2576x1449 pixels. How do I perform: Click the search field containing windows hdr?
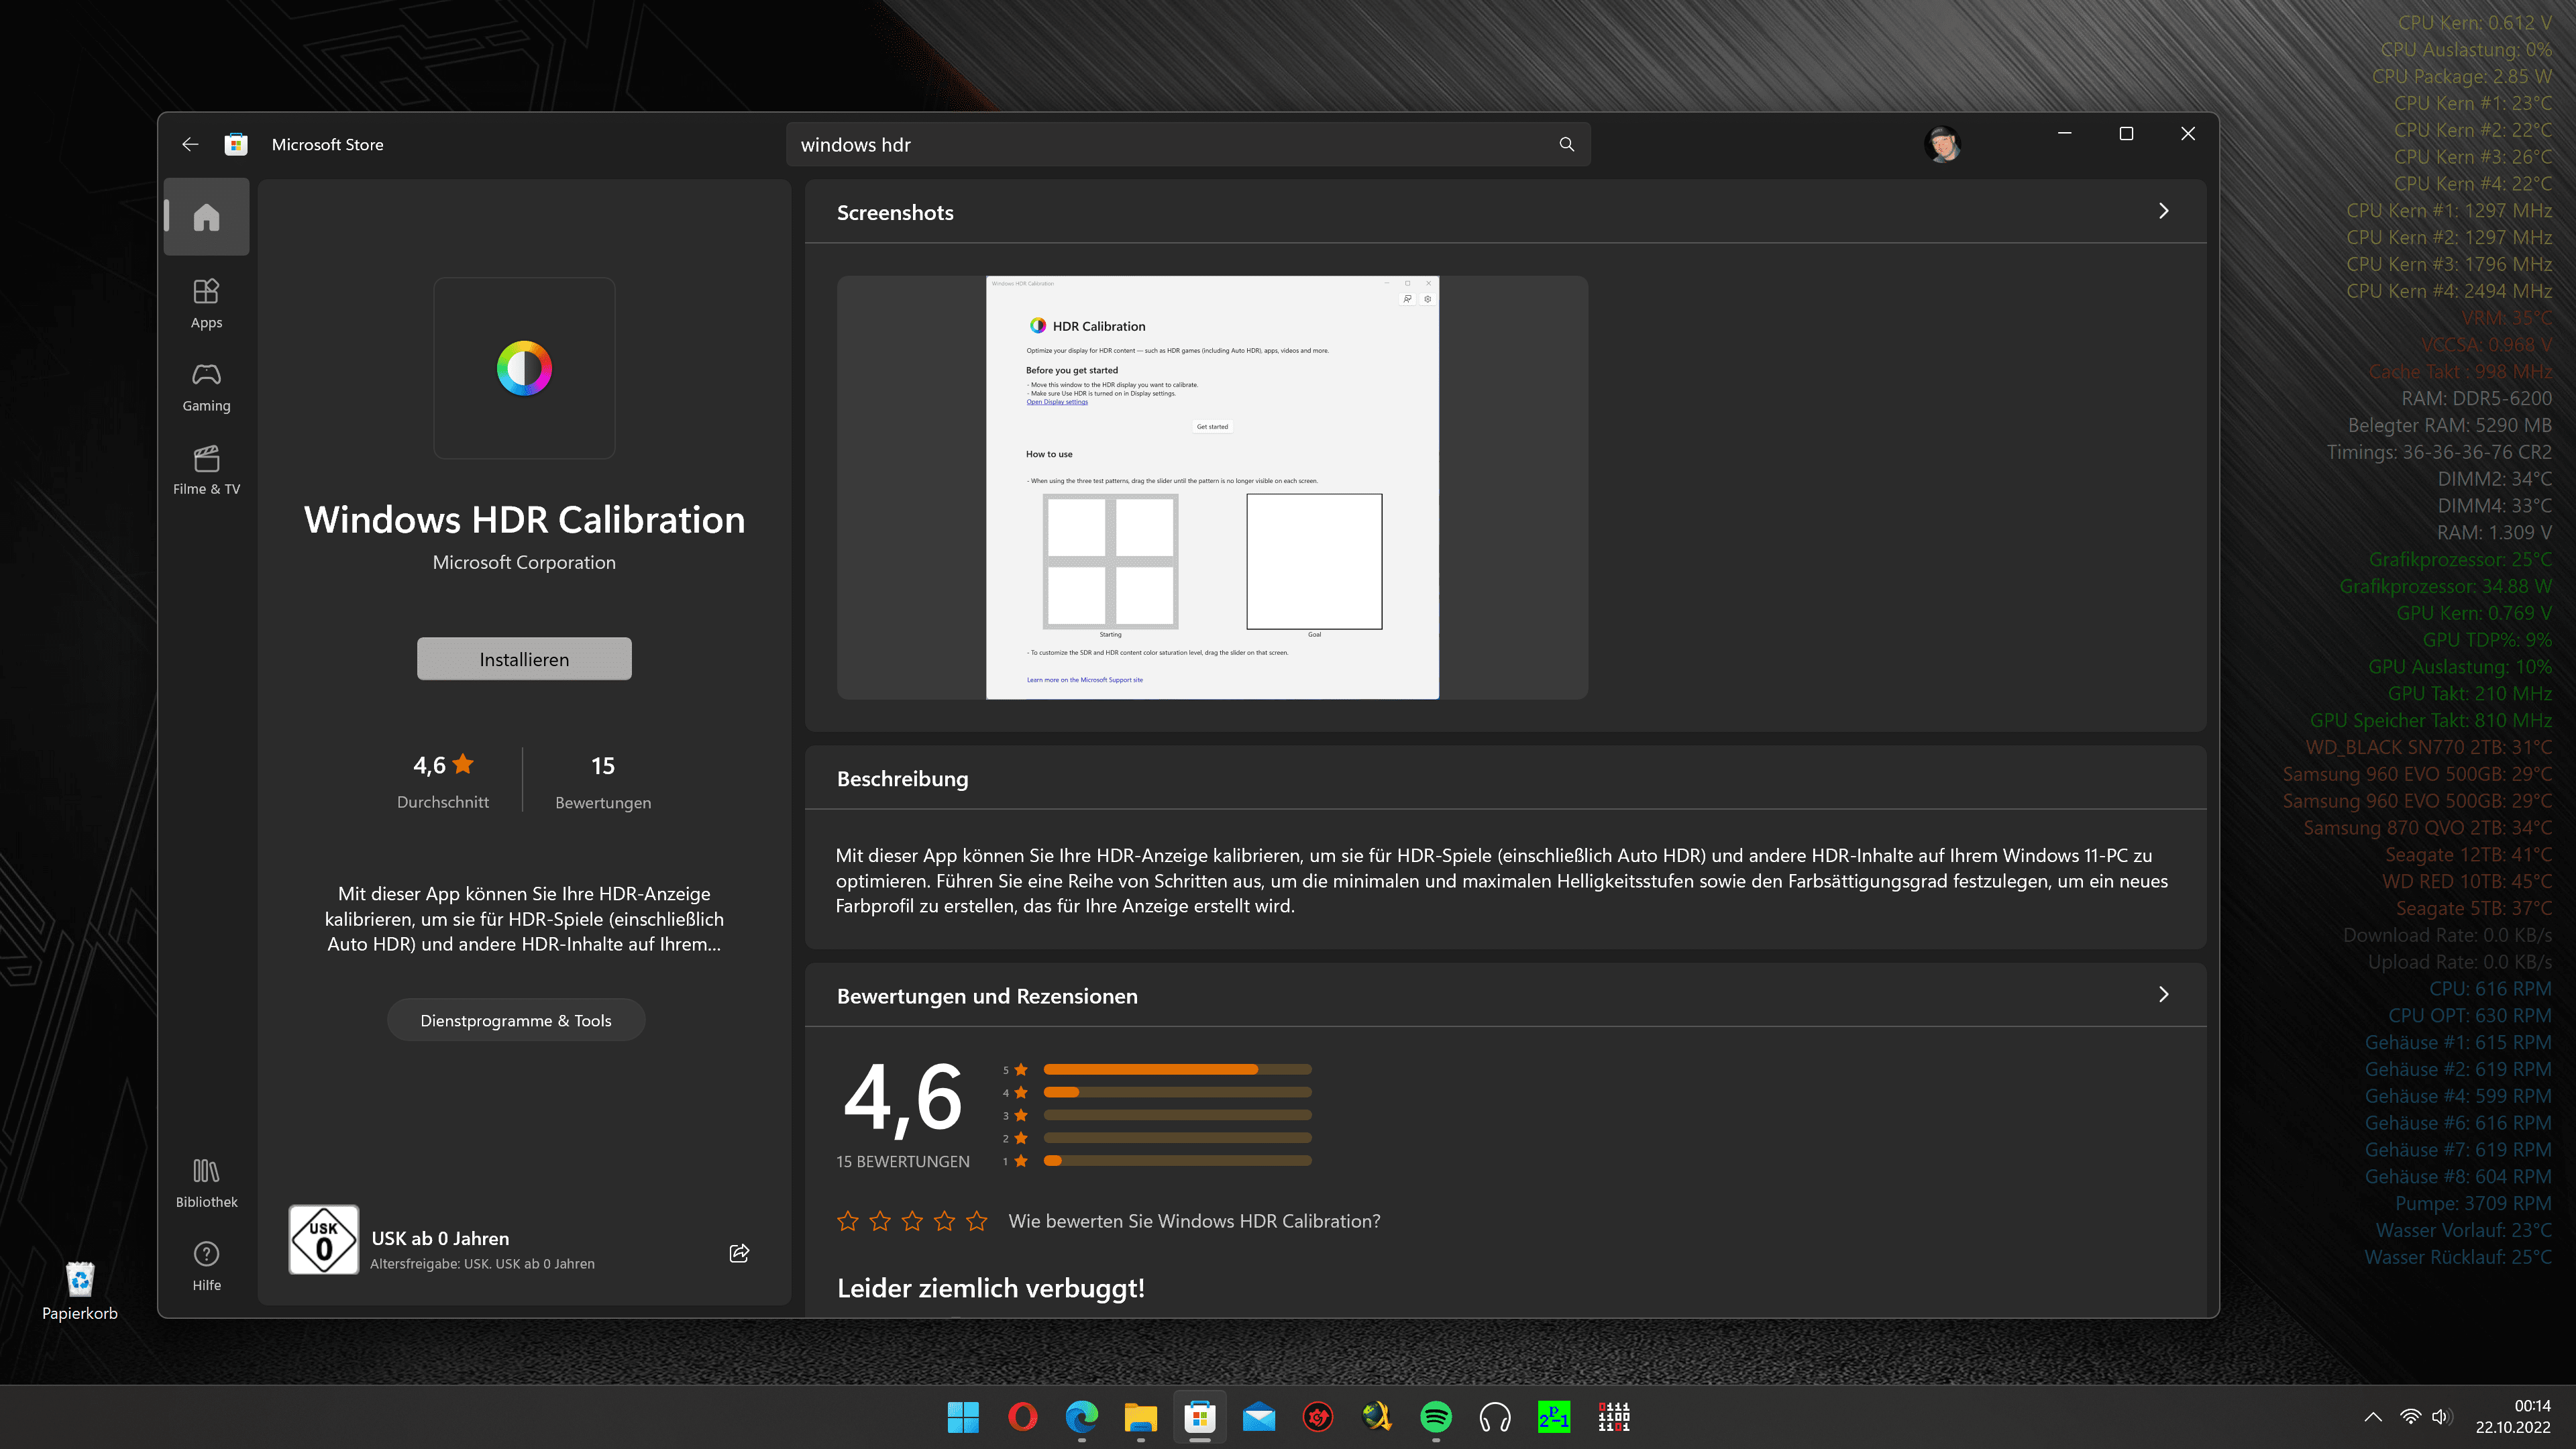1188,144
